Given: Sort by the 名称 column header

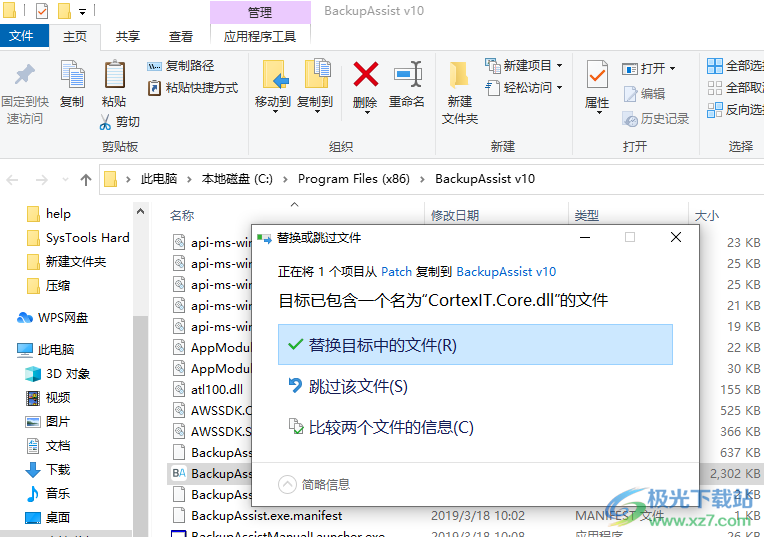Looking at the screenshot, I should pyautogui.click(x=182, y=215).
